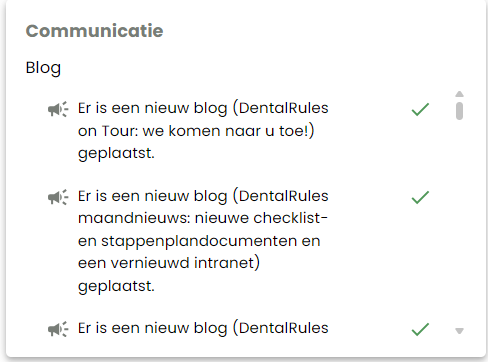The image size is (488, 362).
Task: Click megaphone icon beside maandnieuws blog notification
Action: click(58, 197)
